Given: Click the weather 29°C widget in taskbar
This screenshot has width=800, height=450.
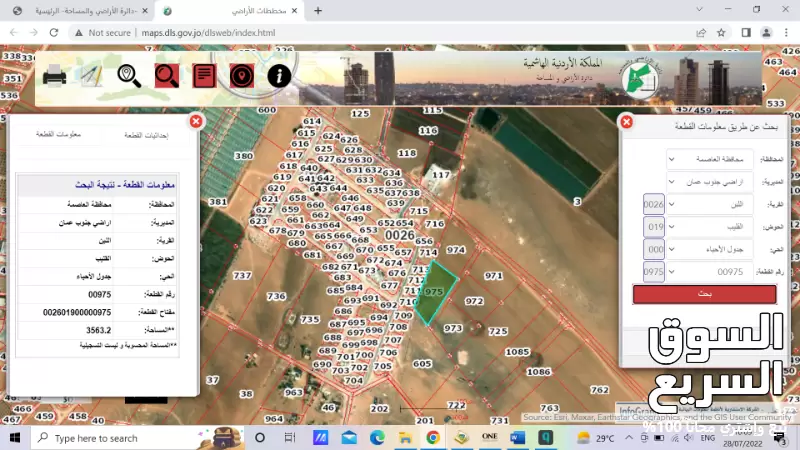Looking at the screenshot, I should point(594,438).
